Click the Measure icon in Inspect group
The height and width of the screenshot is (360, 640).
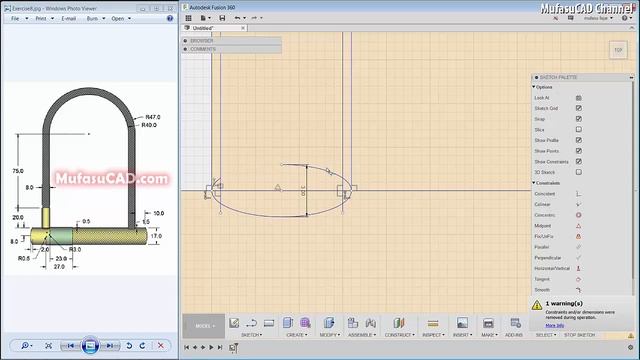433,323
